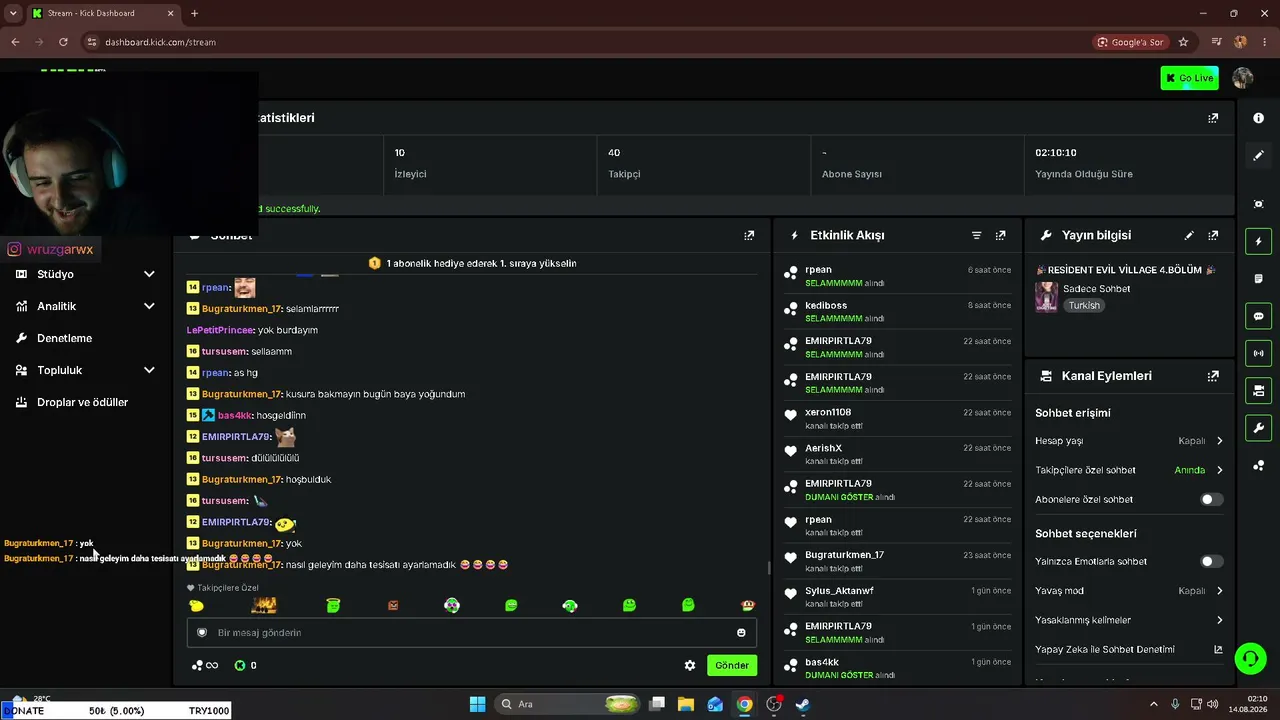This screenshot has height=720, width=1280.
Task: Open chat settings gear icon
Action: coord(690,665)
